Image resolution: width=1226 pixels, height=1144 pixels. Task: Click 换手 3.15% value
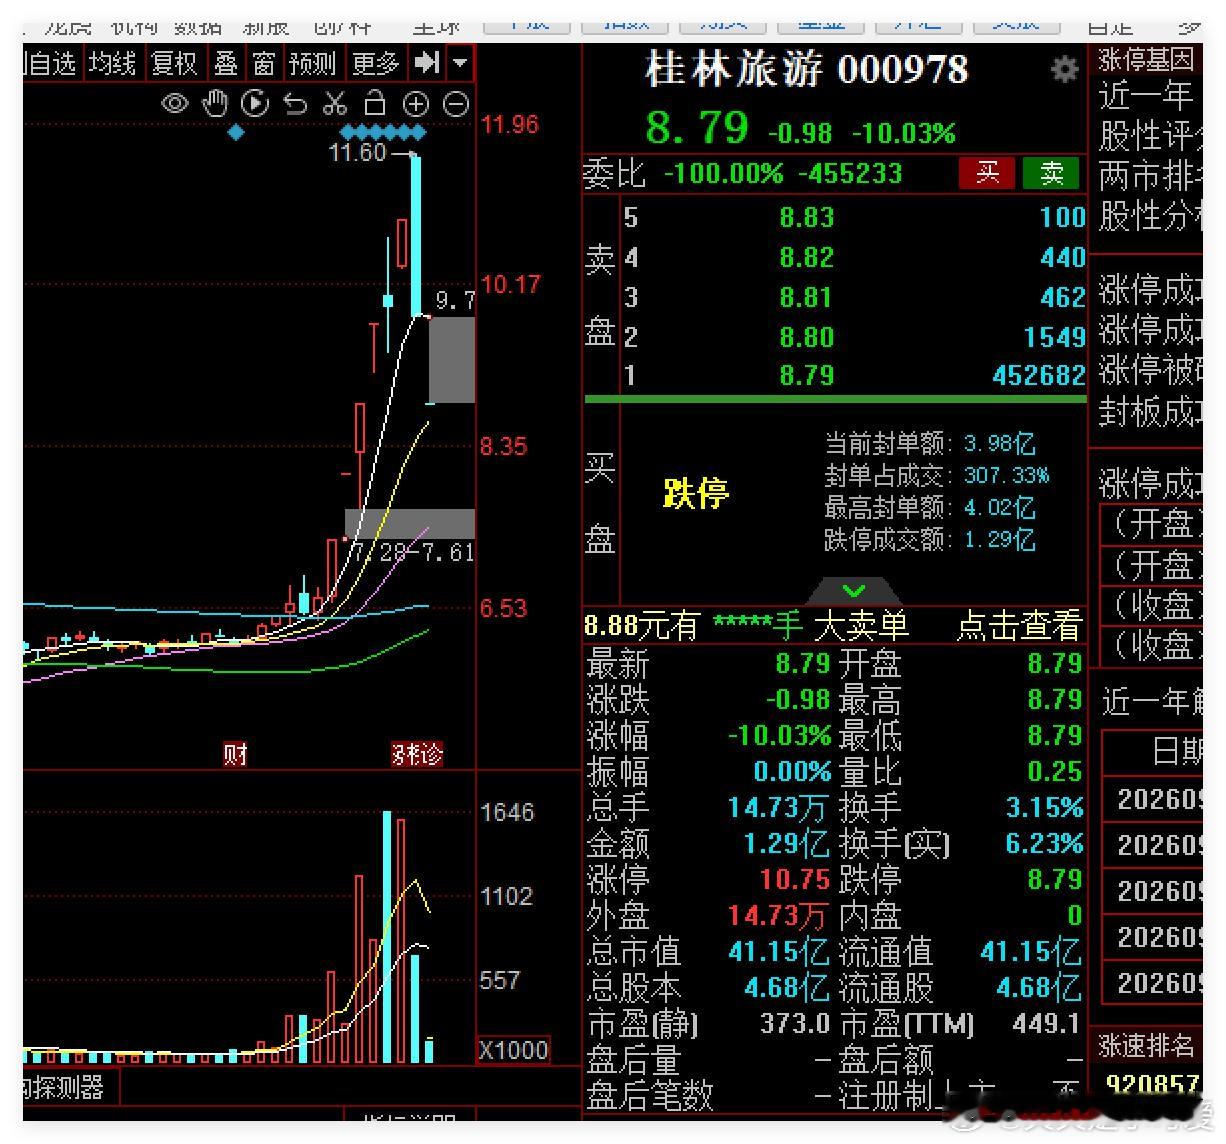[x=1044, y=808]
